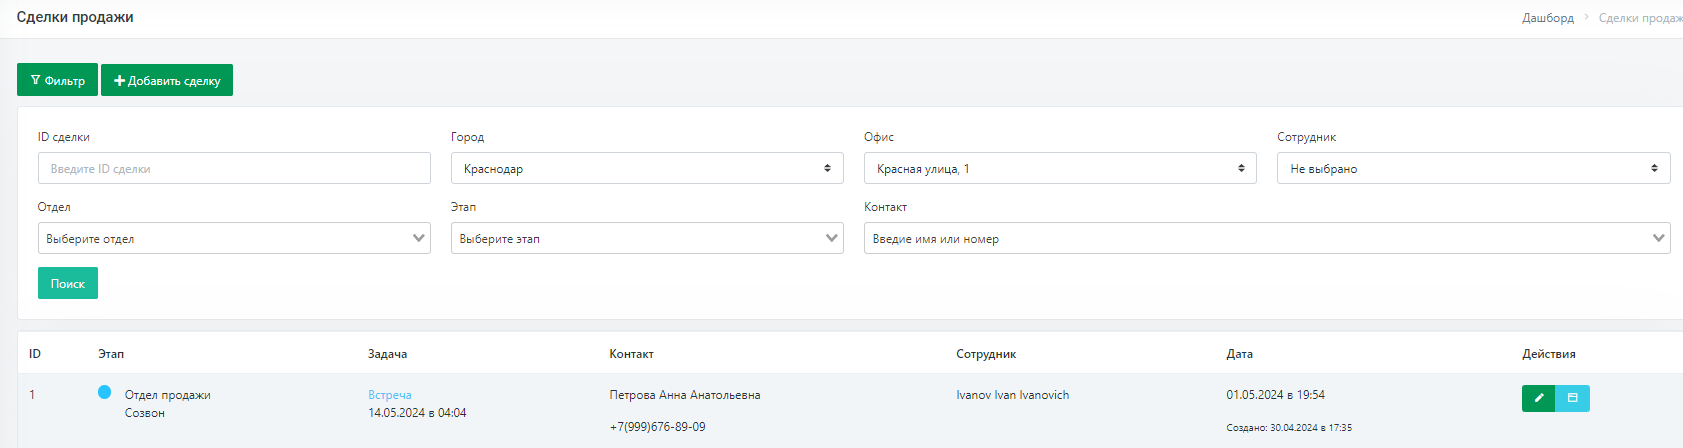Image resolution: width=1683 pixels, height=448 pixels.
Task: Click the Поиск button
Action: 68,283
